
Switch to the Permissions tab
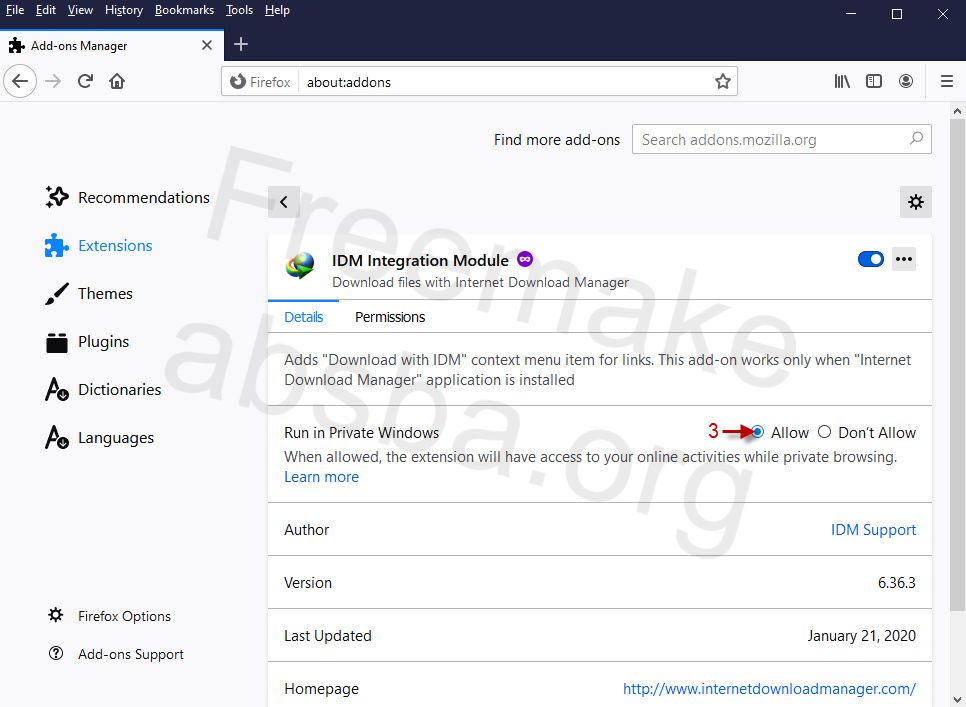coord(390,317)
